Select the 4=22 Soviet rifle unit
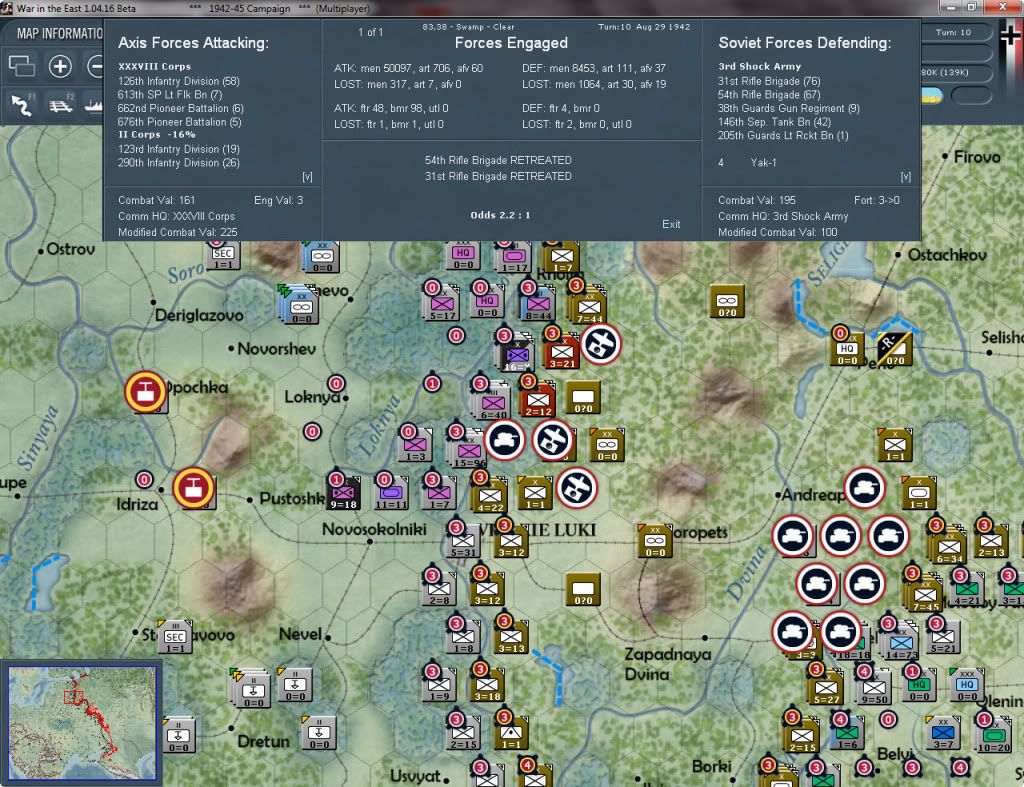 [x=490, y=496]
